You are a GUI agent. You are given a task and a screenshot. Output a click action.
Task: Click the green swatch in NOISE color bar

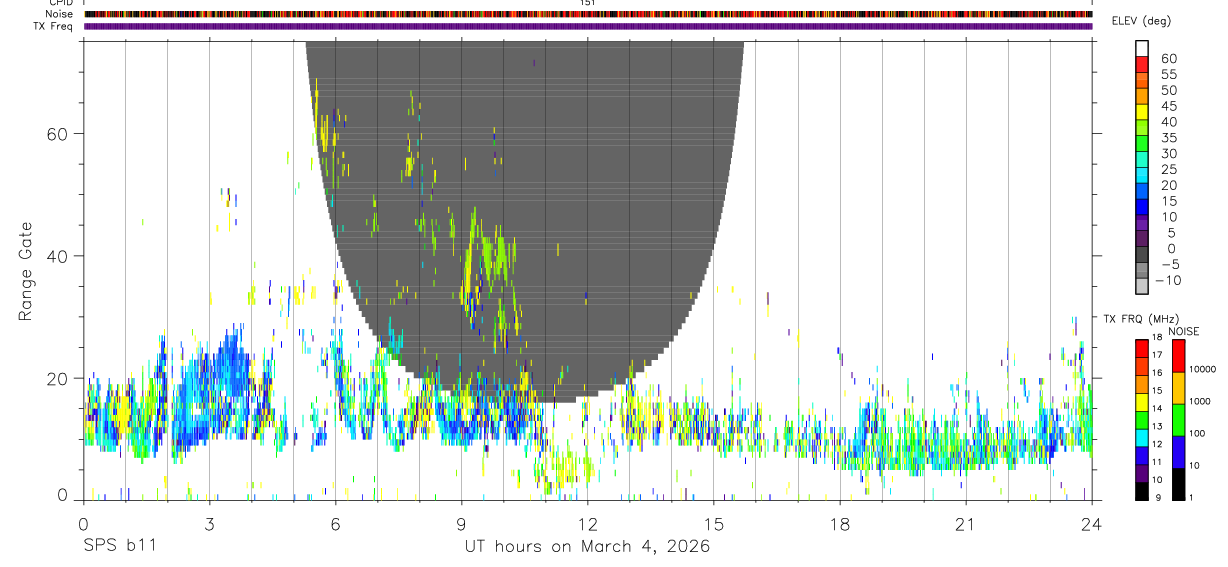[x=1178, y=419]
